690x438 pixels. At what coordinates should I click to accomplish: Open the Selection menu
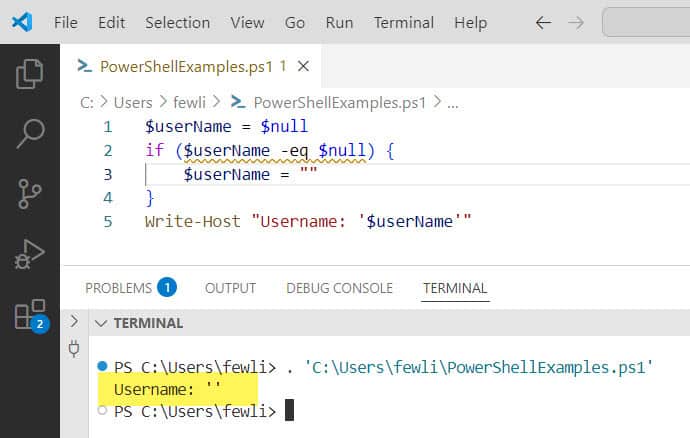coord(177,22)
